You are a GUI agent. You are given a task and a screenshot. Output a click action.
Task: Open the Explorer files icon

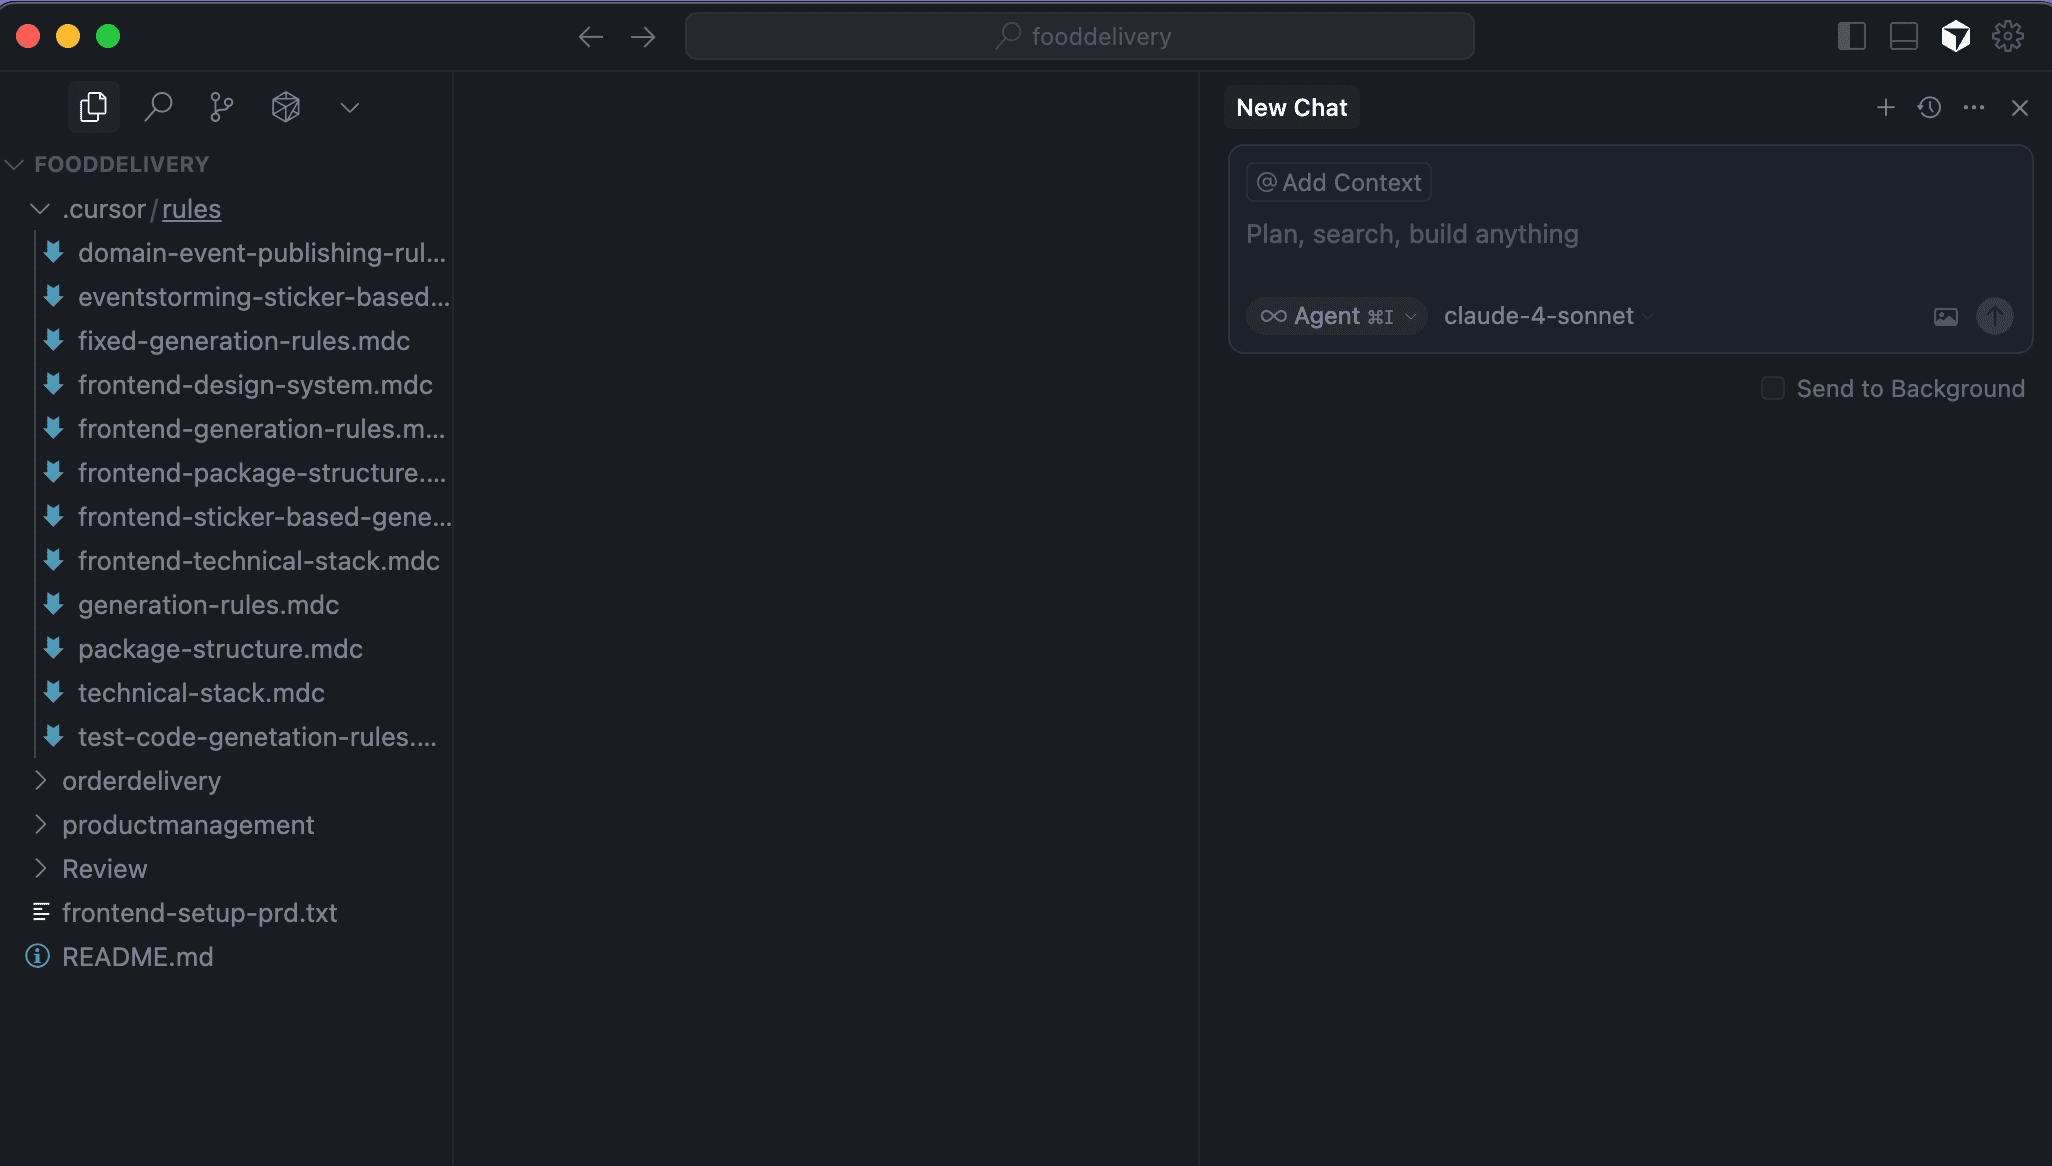click(93, 107)
